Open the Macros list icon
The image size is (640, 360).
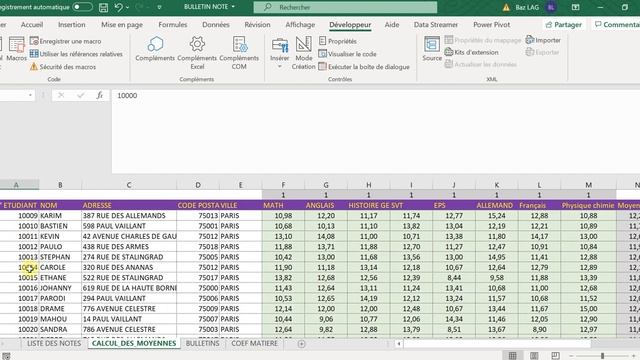pos(16,49)
